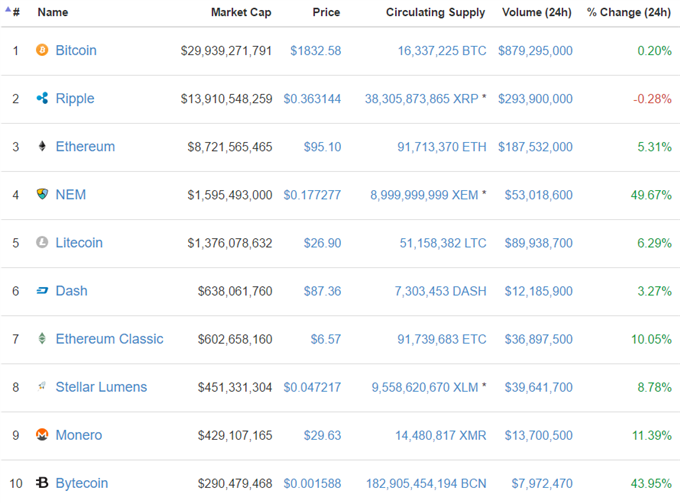The image size is (680, 503).
Task: Open the Monero link
Action: point(79,435)
